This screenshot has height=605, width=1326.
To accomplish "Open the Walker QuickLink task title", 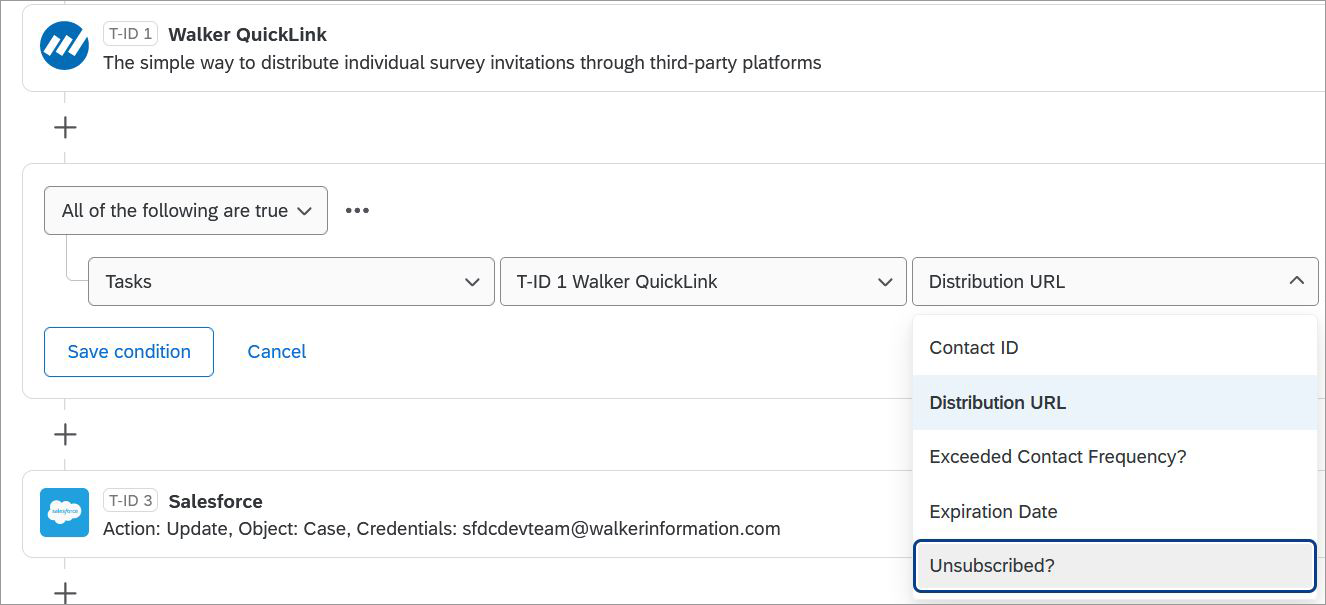I will pos(247,34).
